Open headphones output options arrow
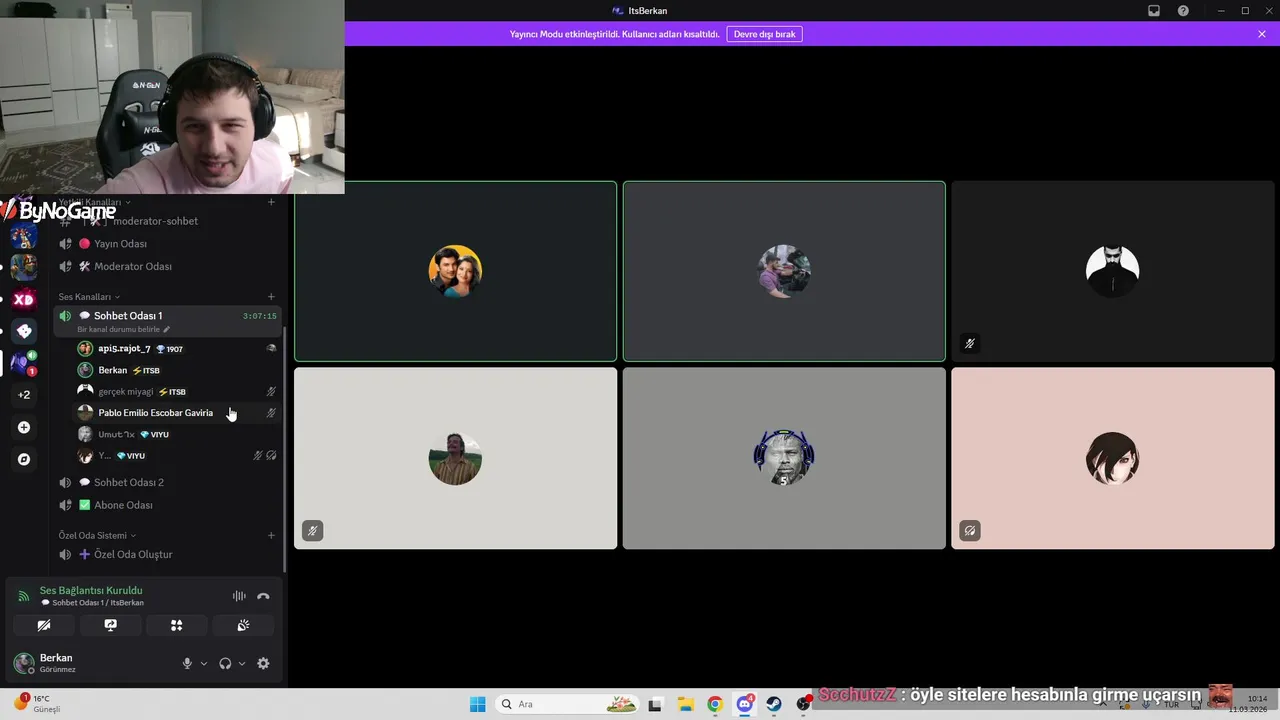The width and height of the screenshot is (1280, 720). [x=242, y=663]
